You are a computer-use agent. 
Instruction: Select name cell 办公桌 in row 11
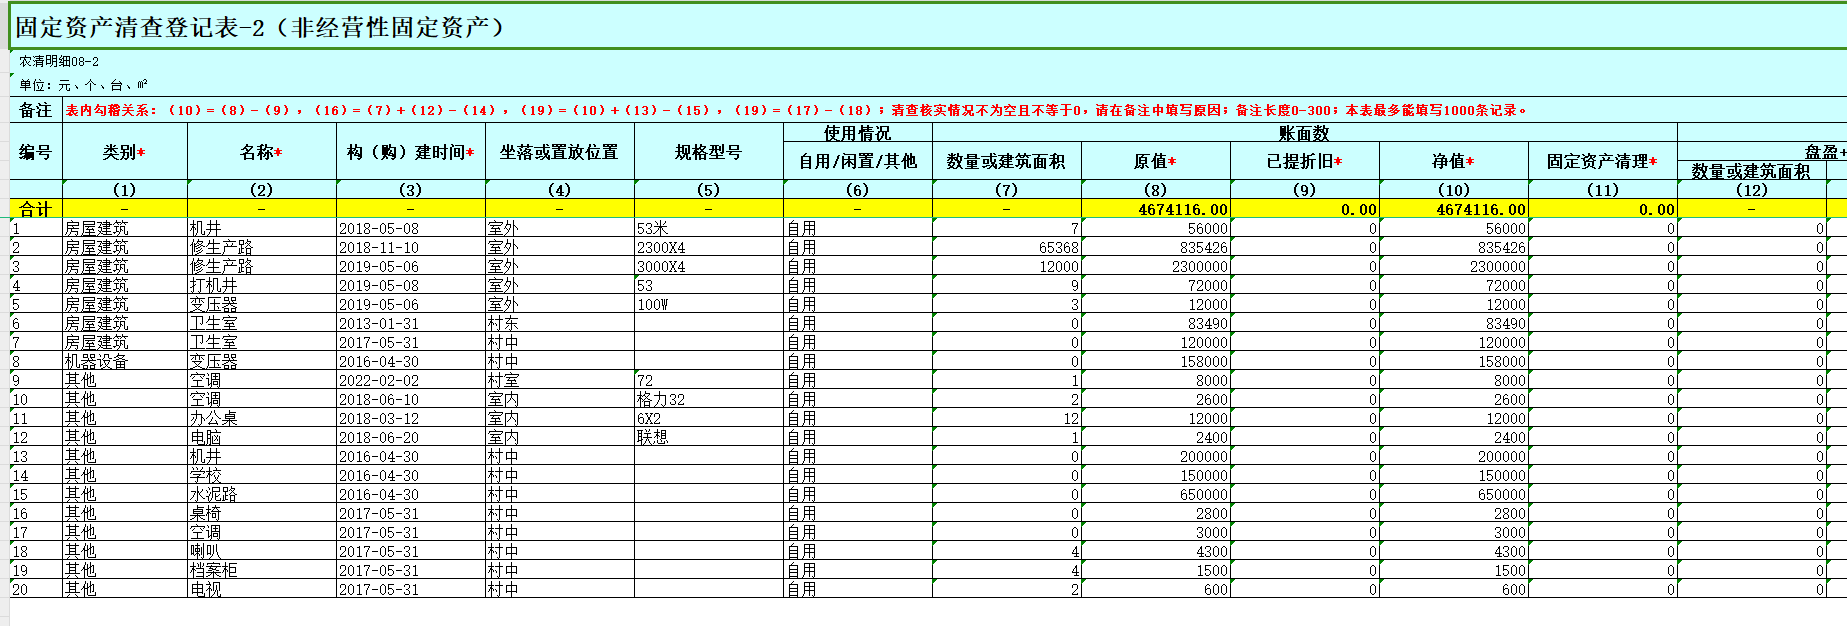[x=261, y=418]
